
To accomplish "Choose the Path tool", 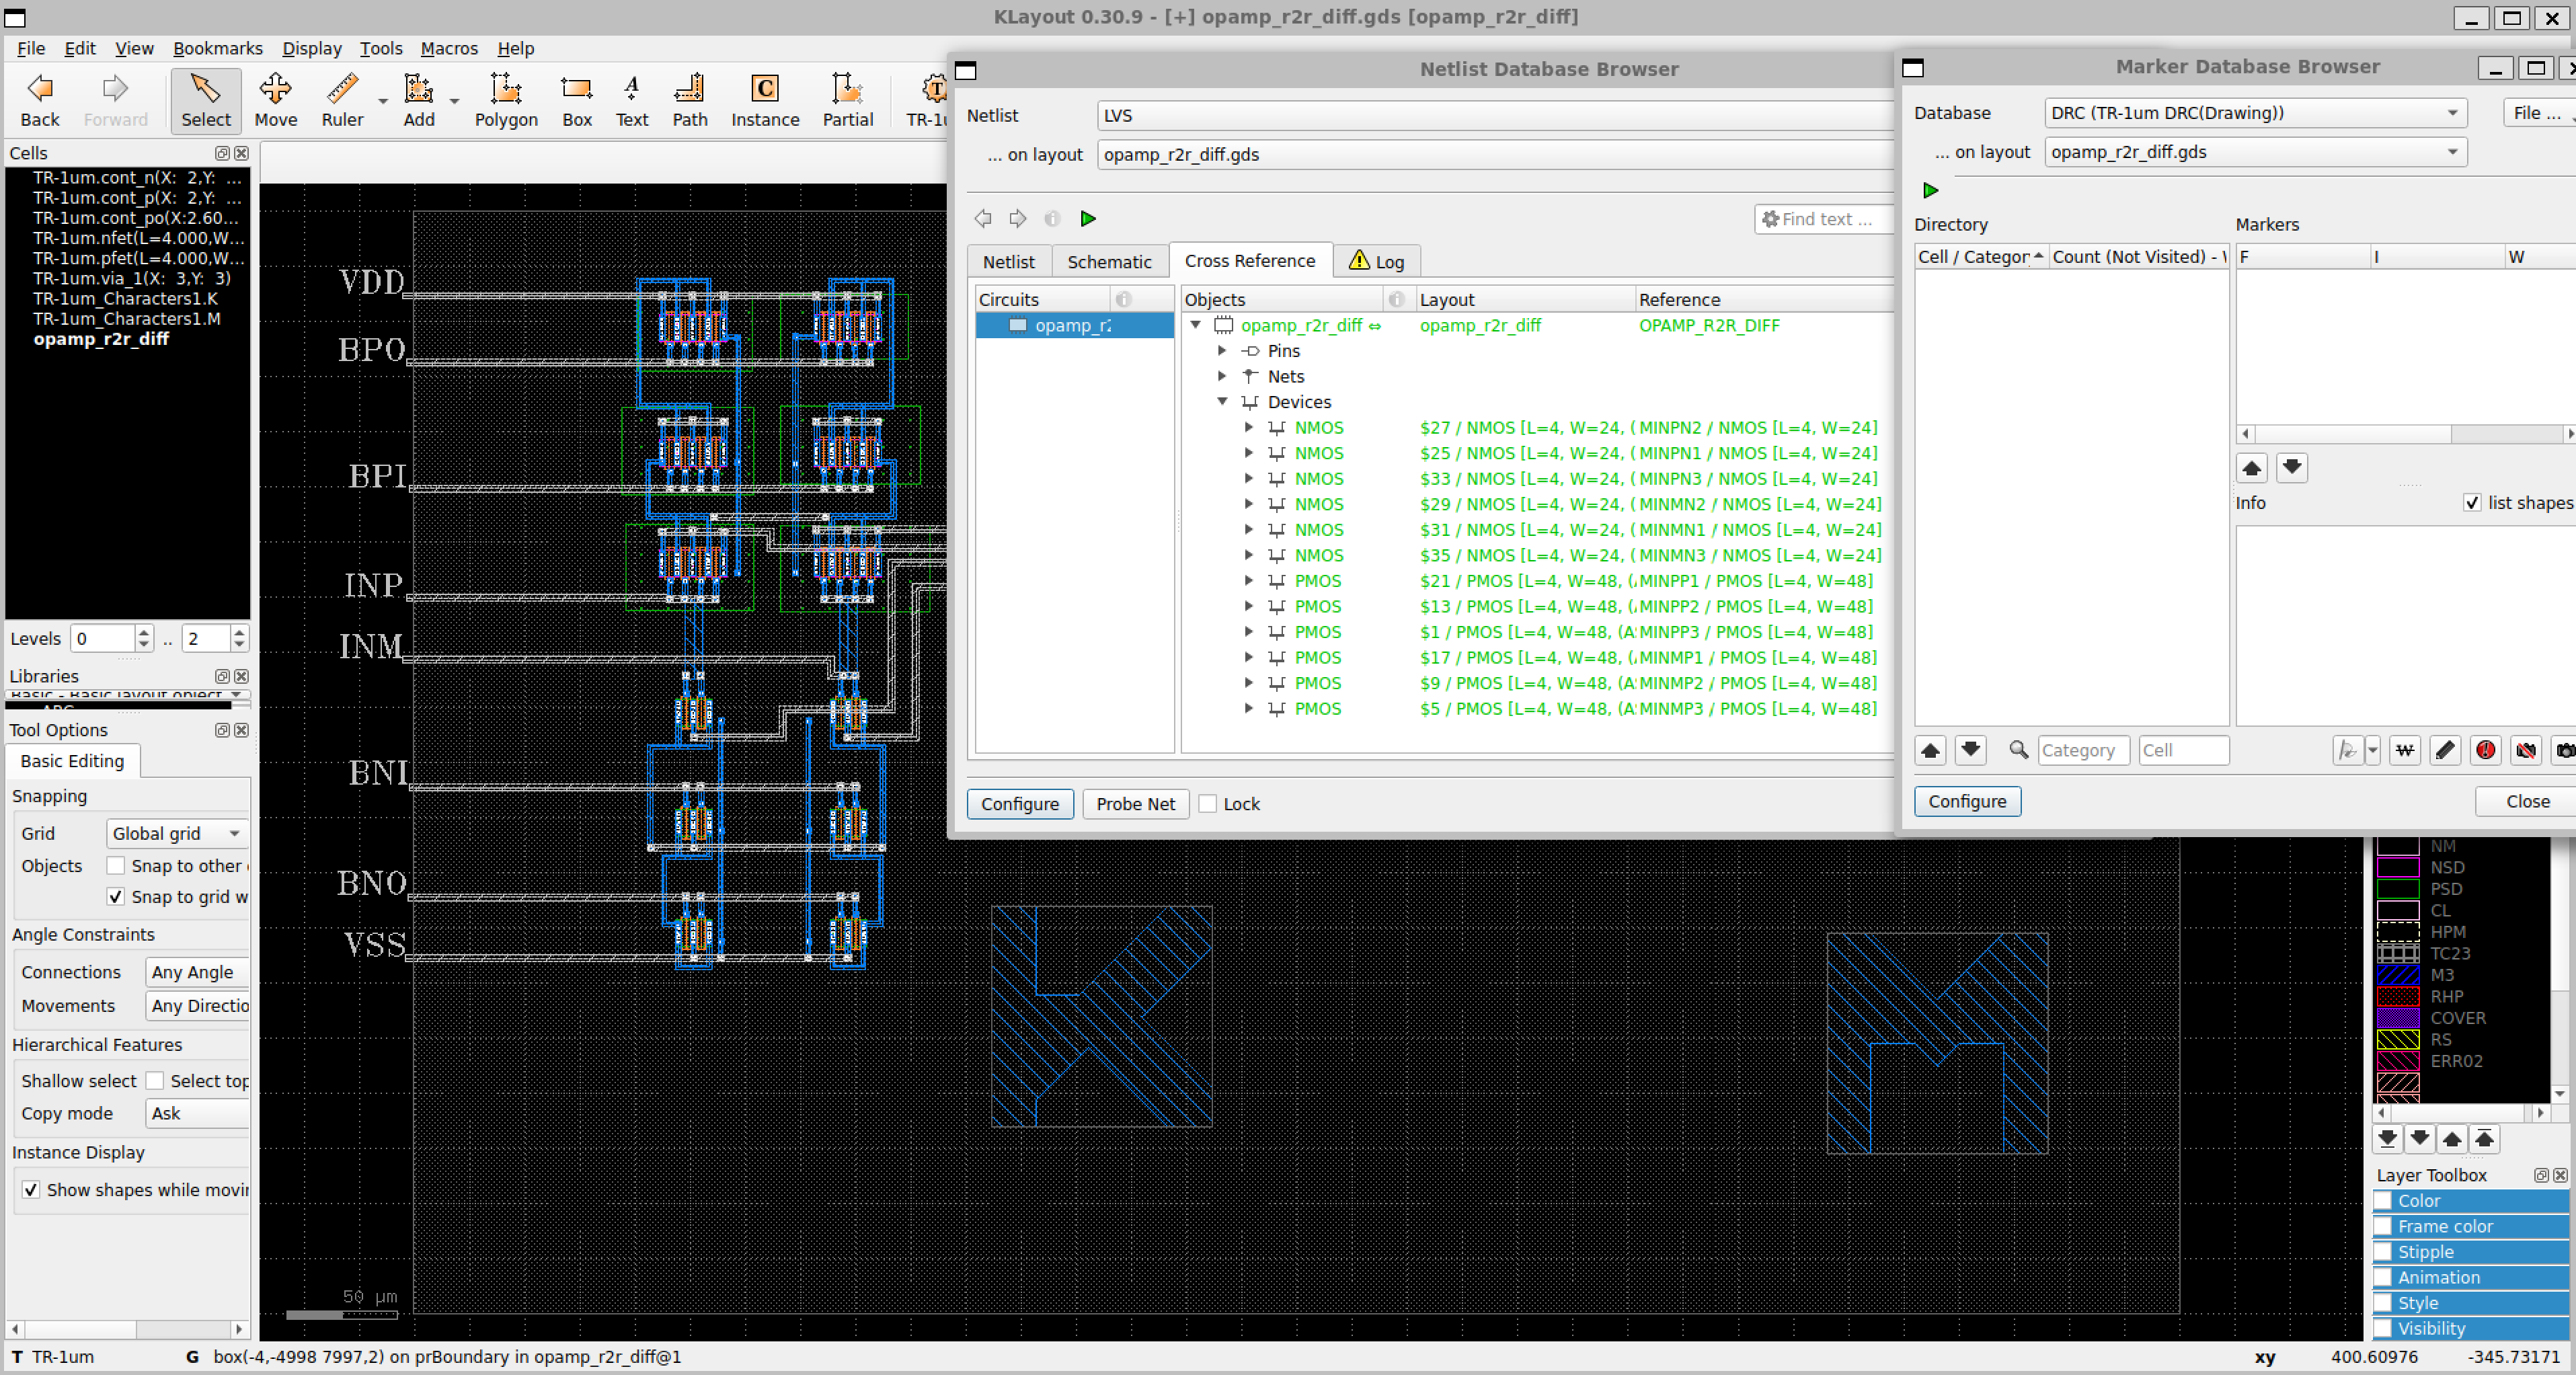I will coord(689,100).
